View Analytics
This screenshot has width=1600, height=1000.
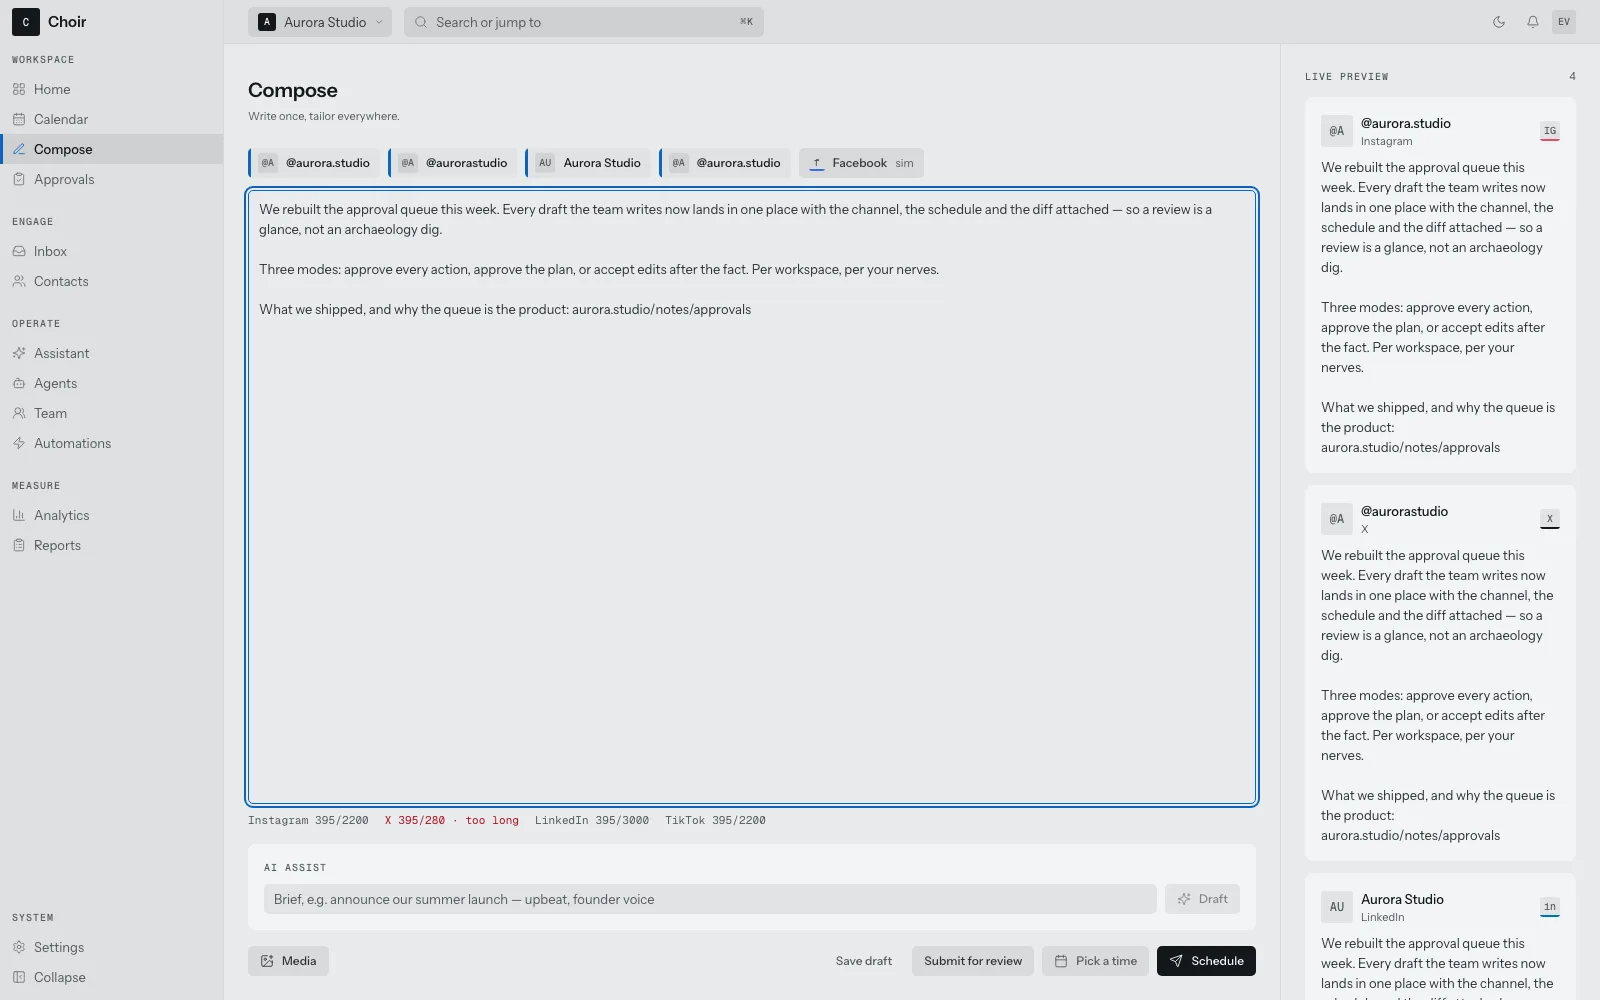coord(111,515)
